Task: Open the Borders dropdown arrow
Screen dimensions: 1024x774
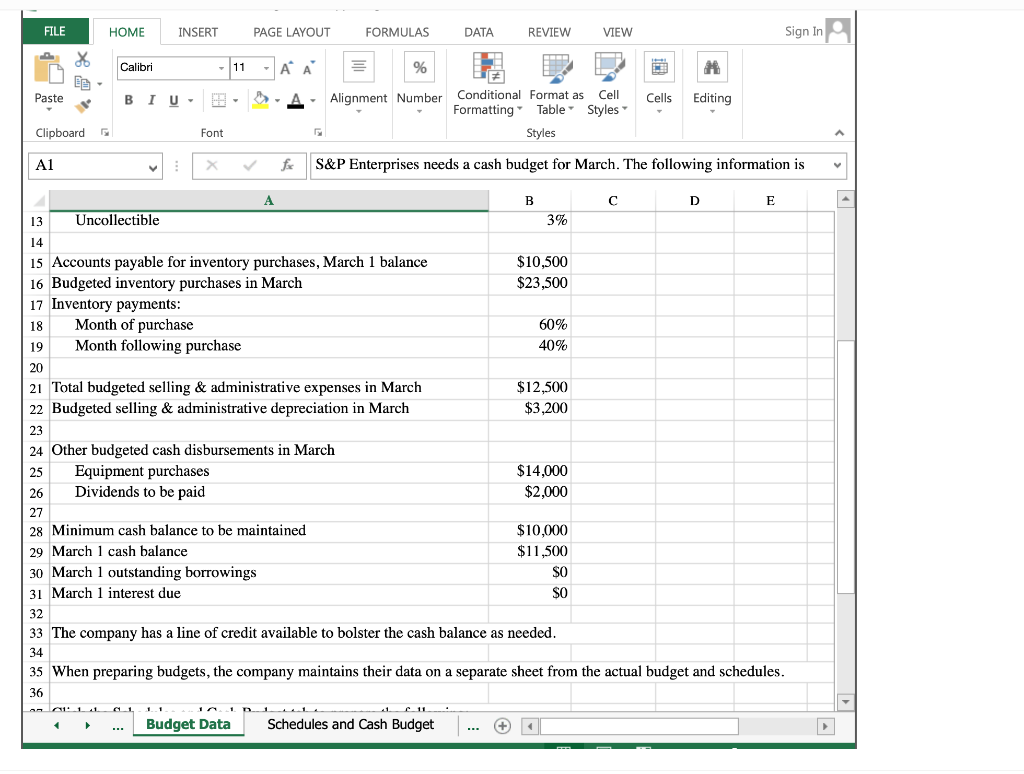Action: click(x=235, y=101)
